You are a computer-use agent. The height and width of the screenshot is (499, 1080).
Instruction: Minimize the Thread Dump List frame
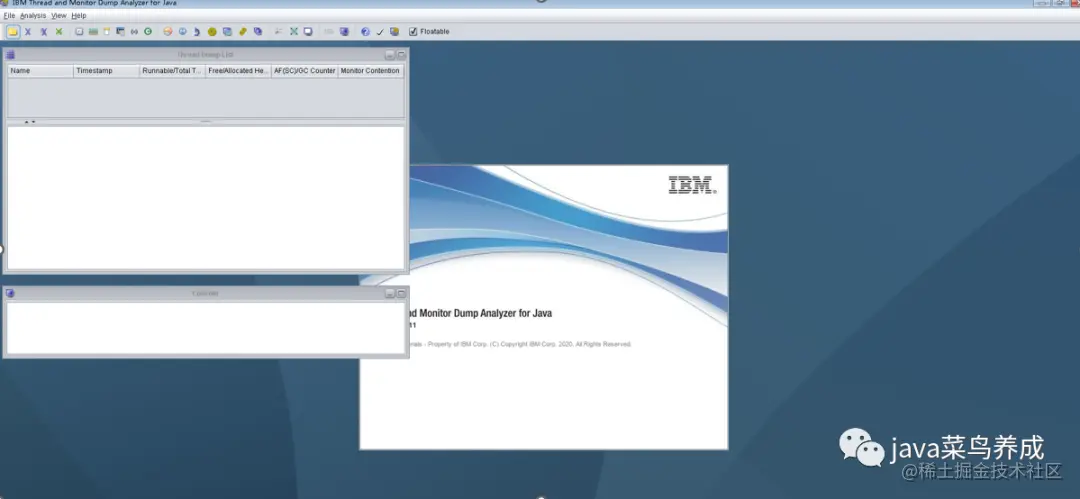coord(390,54)
